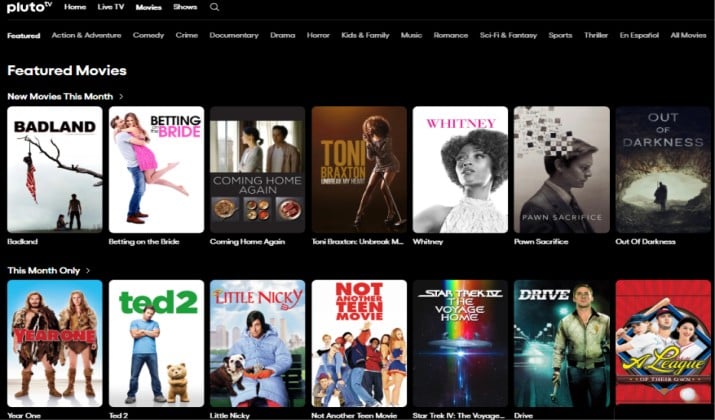Open the Kids & Family category
The height and width of the screenshot is (420, 715).
365,35
